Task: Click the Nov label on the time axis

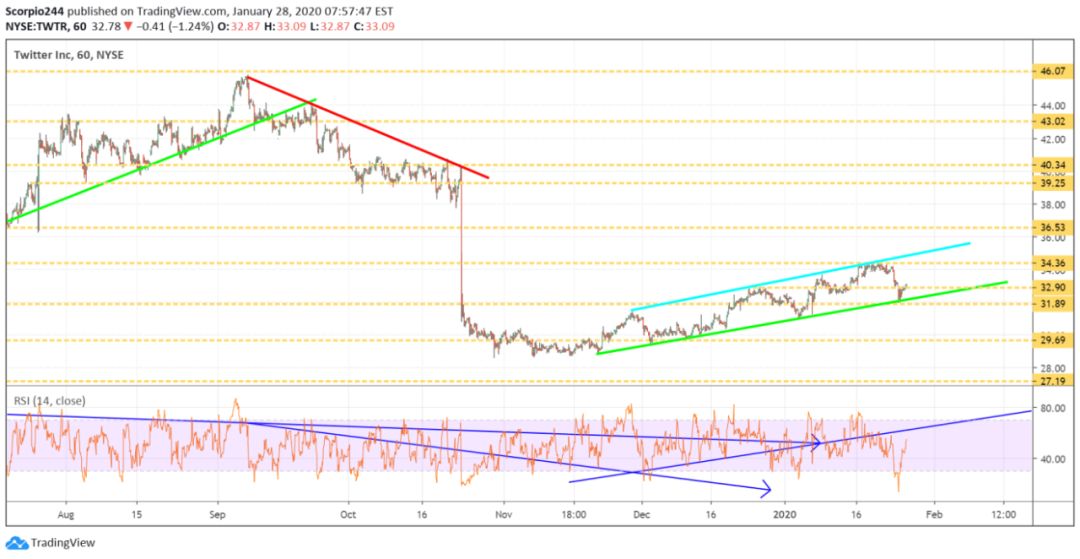Action: click(x=504, y=514)
